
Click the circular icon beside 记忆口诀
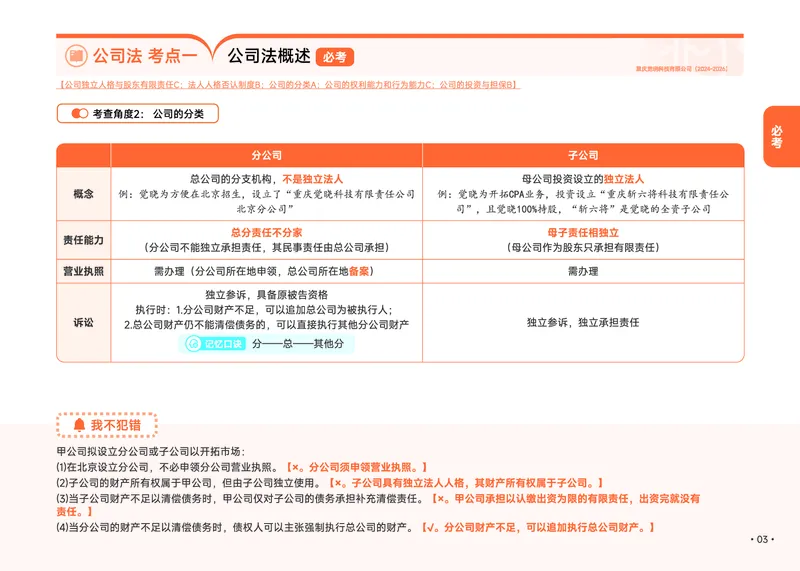coord(193,344)
